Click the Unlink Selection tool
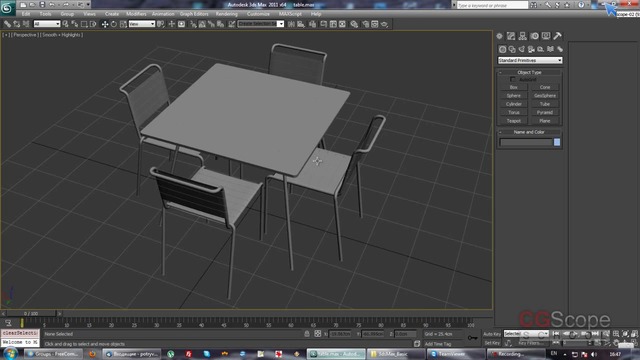 (16, 24)
